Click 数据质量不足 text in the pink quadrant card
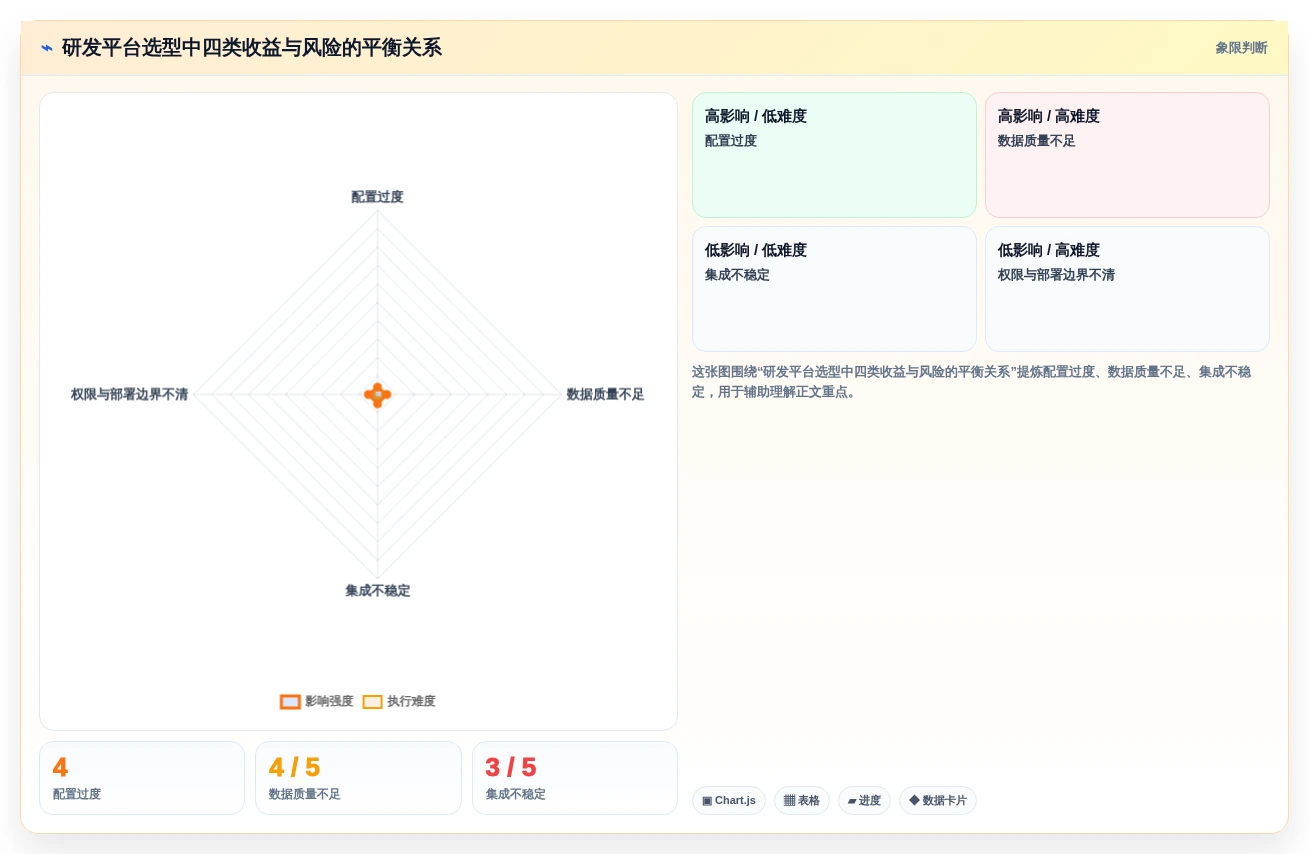 pos(1037,141)
